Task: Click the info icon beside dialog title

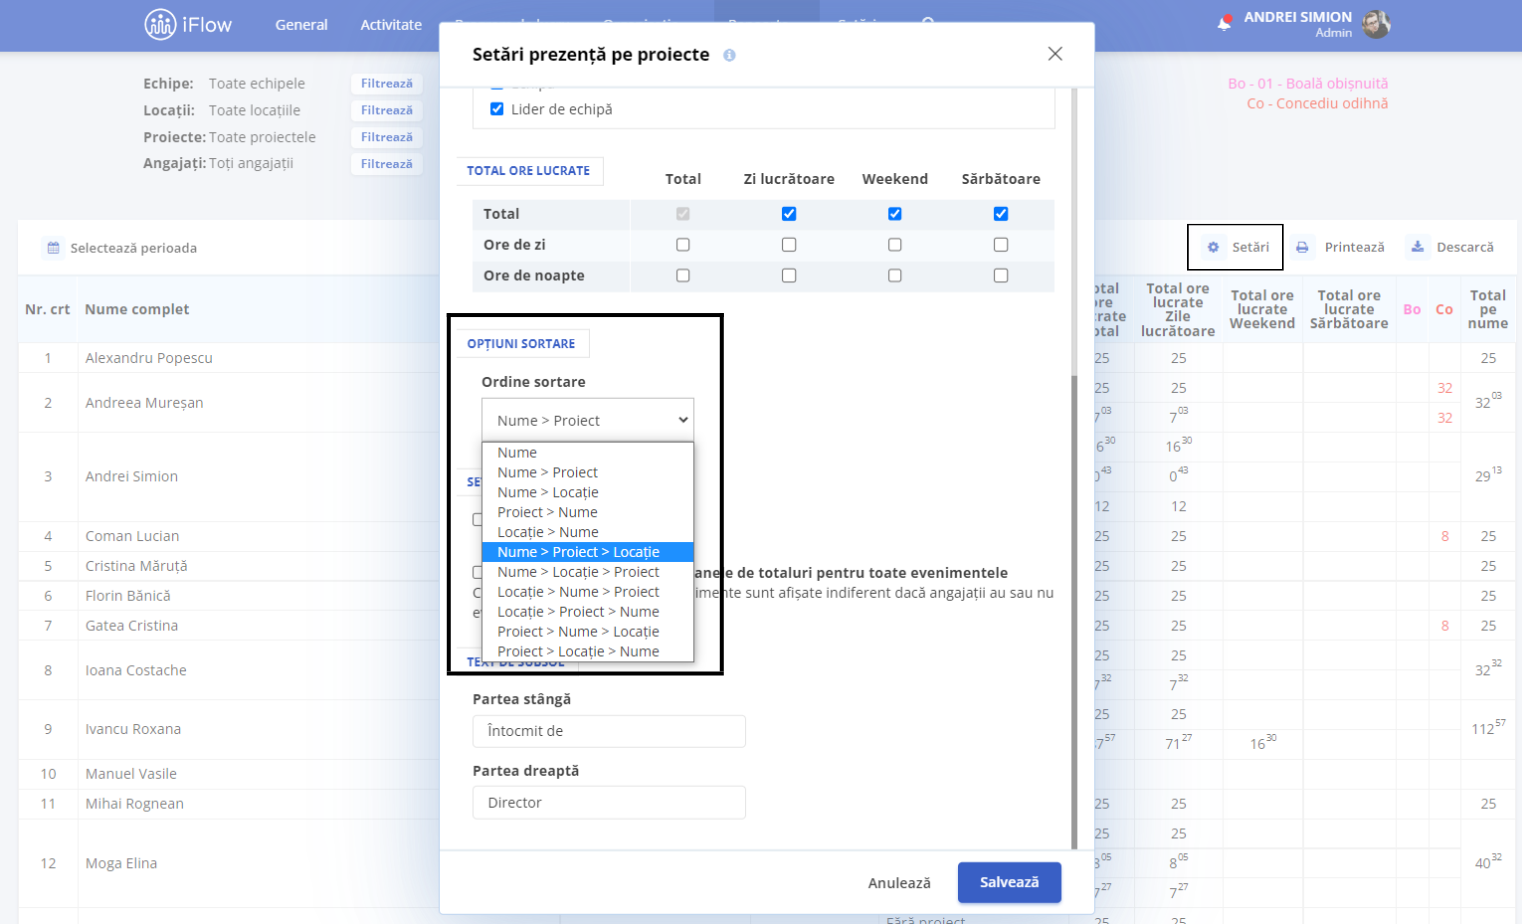Action: tap(729, 55)
